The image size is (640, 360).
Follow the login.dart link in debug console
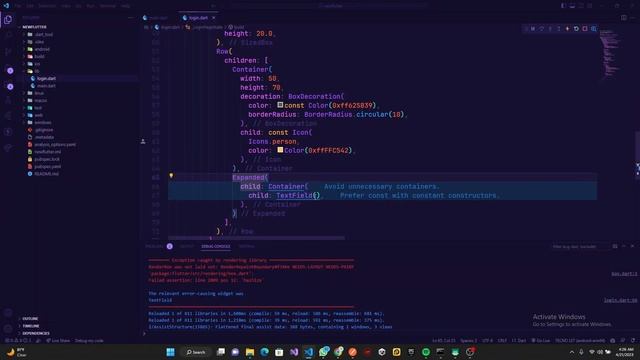(x=620, y=300)
